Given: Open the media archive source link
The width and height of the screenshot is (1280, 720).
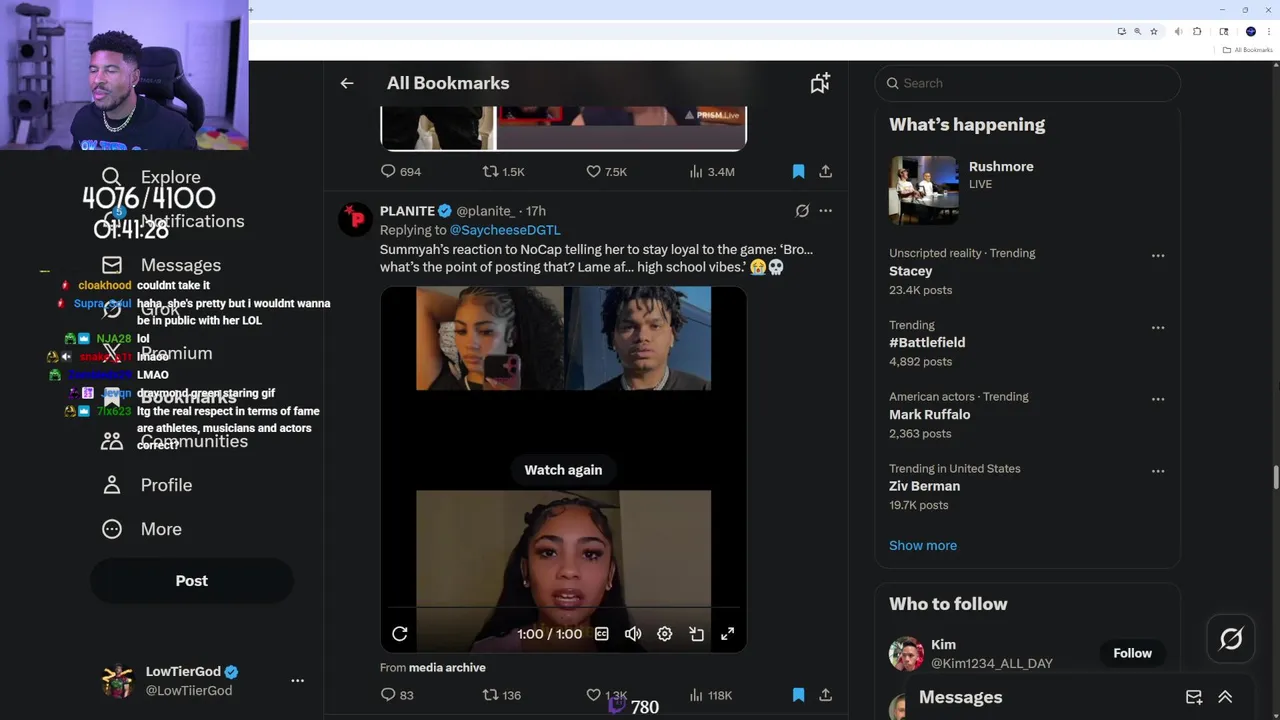Looking at the screenshot, I should pos(447,668).
